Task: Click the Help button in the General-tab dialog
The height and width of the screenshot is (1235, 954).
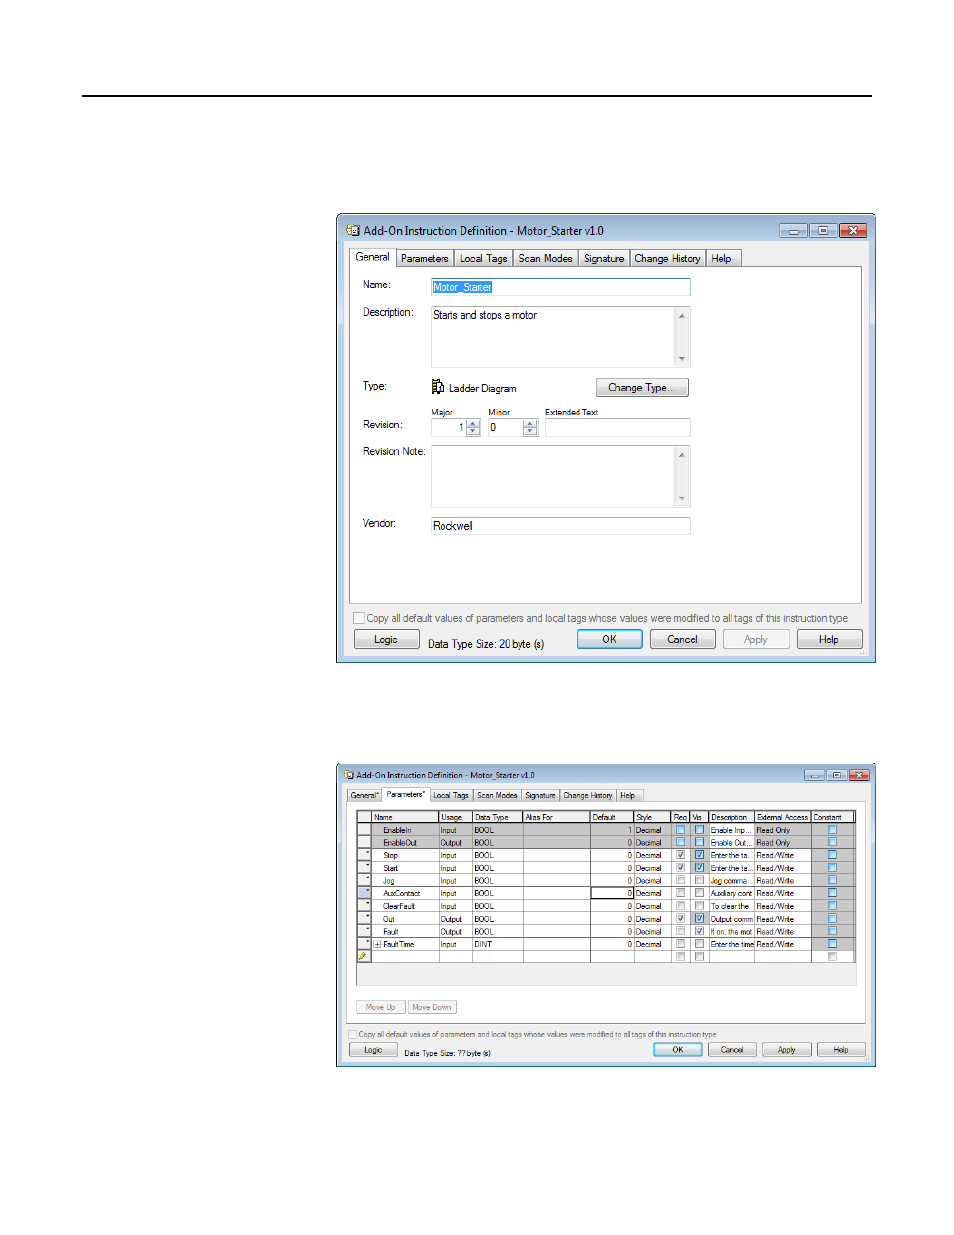Action: (x=829, y=639)
